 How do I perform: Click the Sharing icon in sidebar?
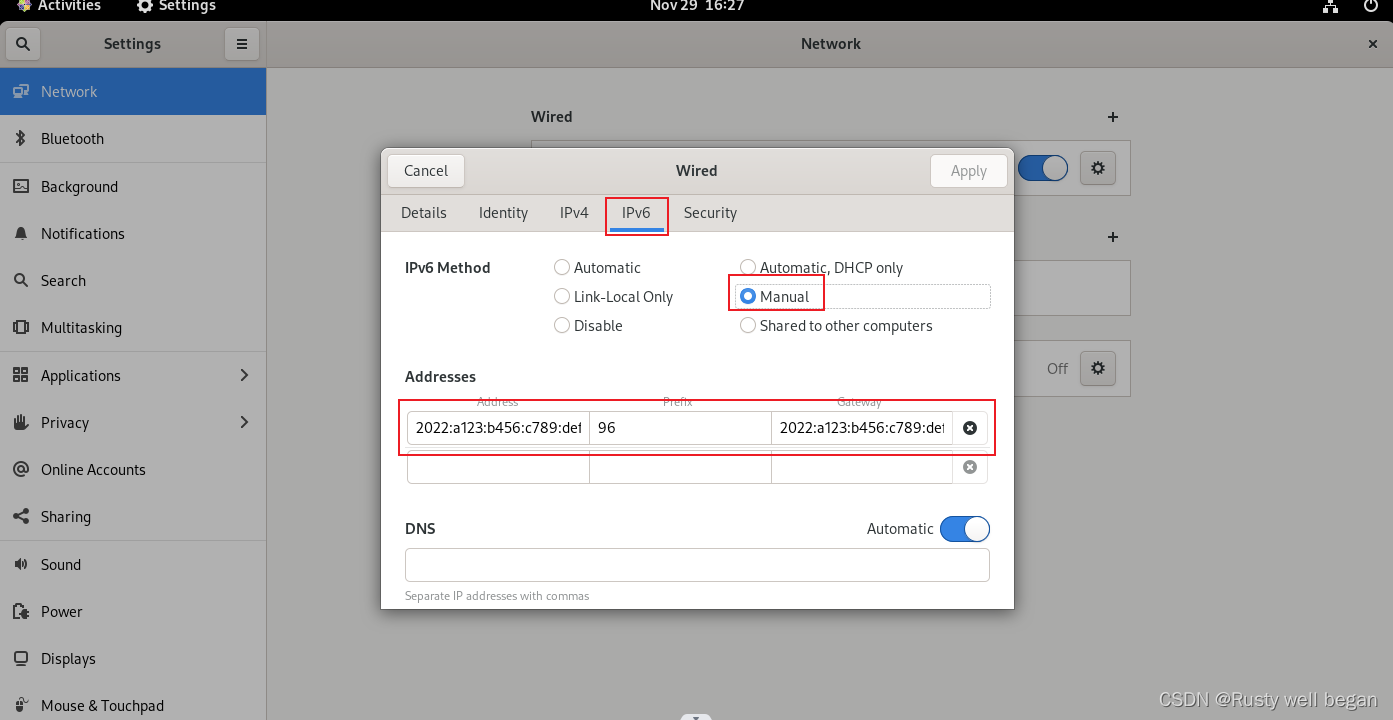(x=20, y=517)
